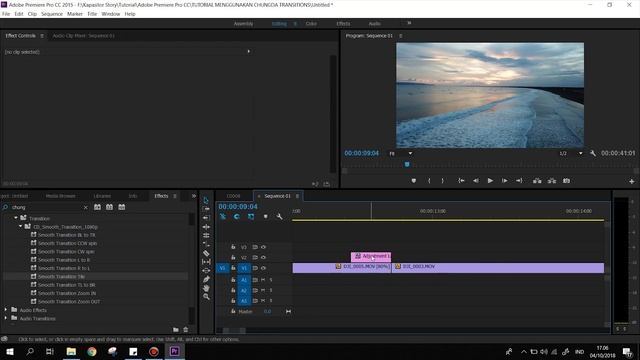Toggle Snap in the timeline

click(x=237, y=217)
